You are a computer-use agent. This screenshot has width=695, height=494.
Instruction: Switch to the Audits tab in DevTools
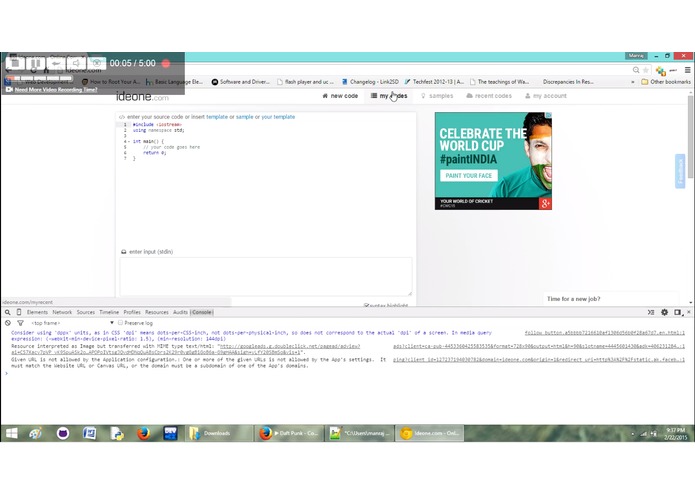click(180, 312)
